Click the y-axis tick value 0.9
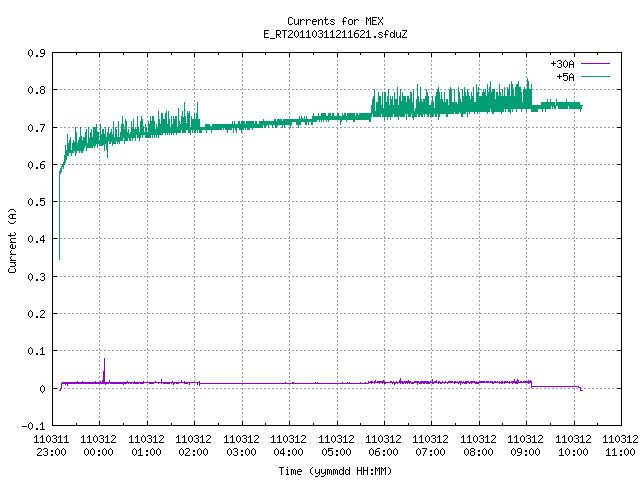The width and height of the screenshot is (640, 480). point(37,53)
